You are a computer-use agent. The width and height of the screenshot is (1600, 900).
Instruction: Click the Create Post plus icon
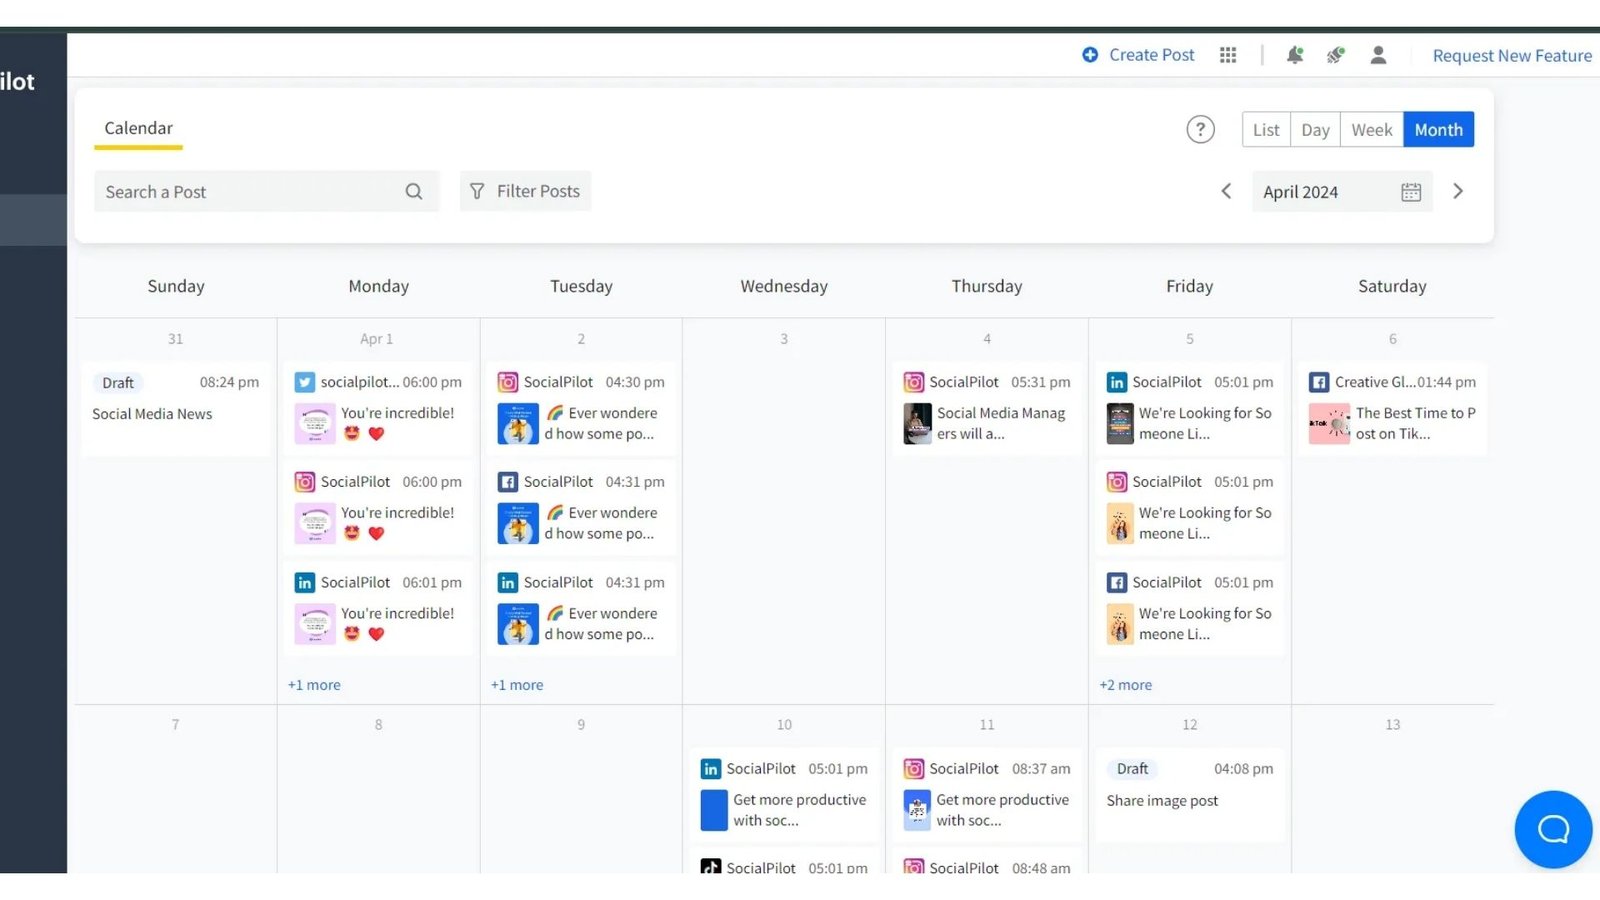(x=1090, y=55)
